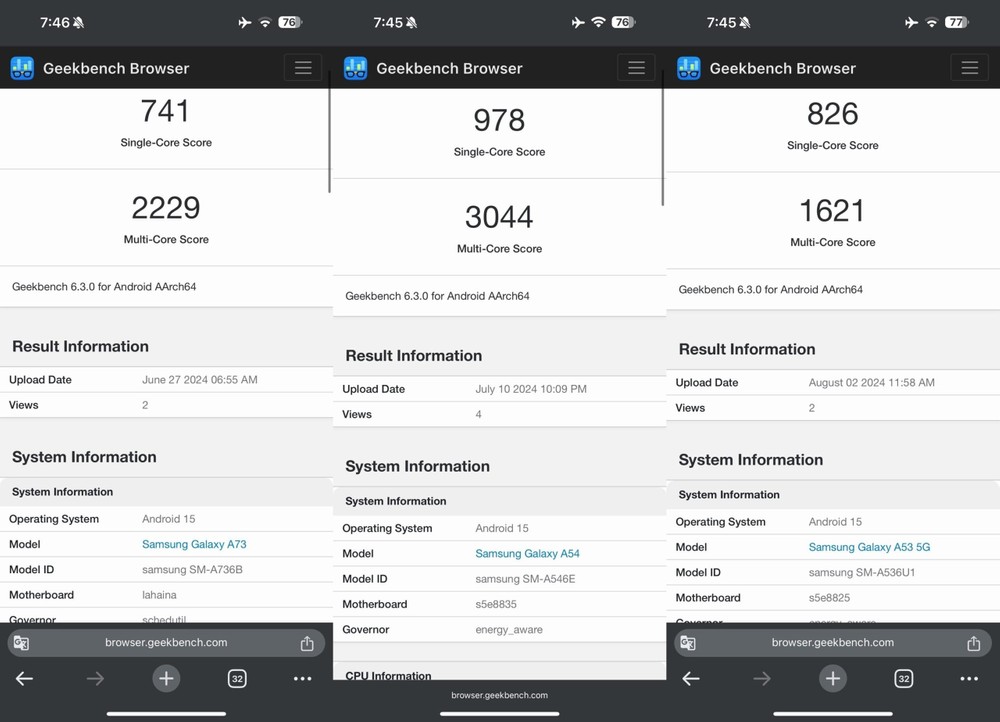Open hamburger menu on Galaxy A73 screen

pyautogui.click(x=303, y=68)
